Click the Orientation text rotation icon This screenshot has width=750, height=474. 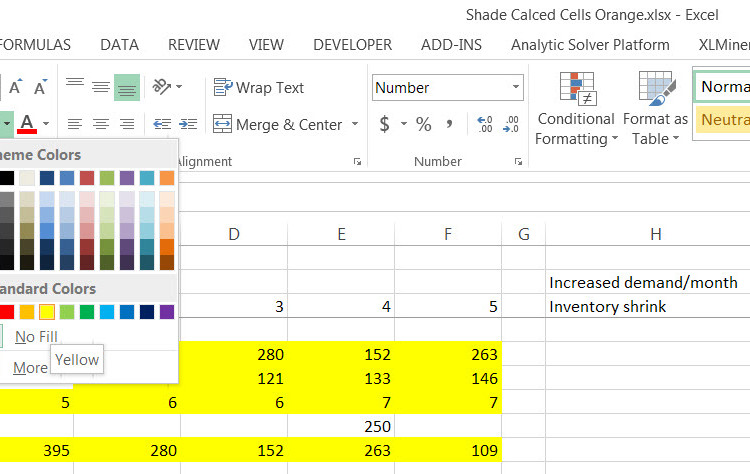coord(162,88)
